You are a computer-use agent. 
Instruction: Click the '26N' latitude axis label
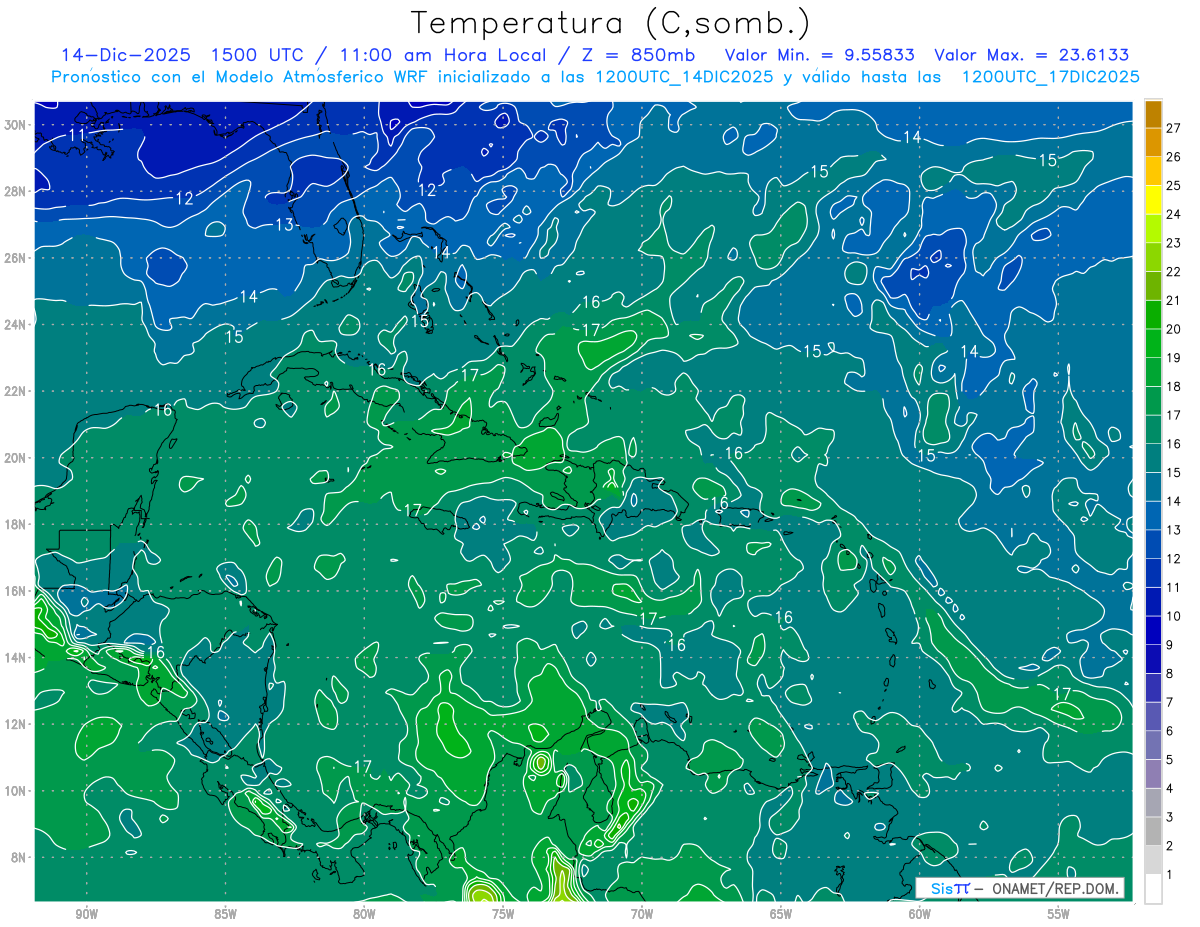coord(15,258)
